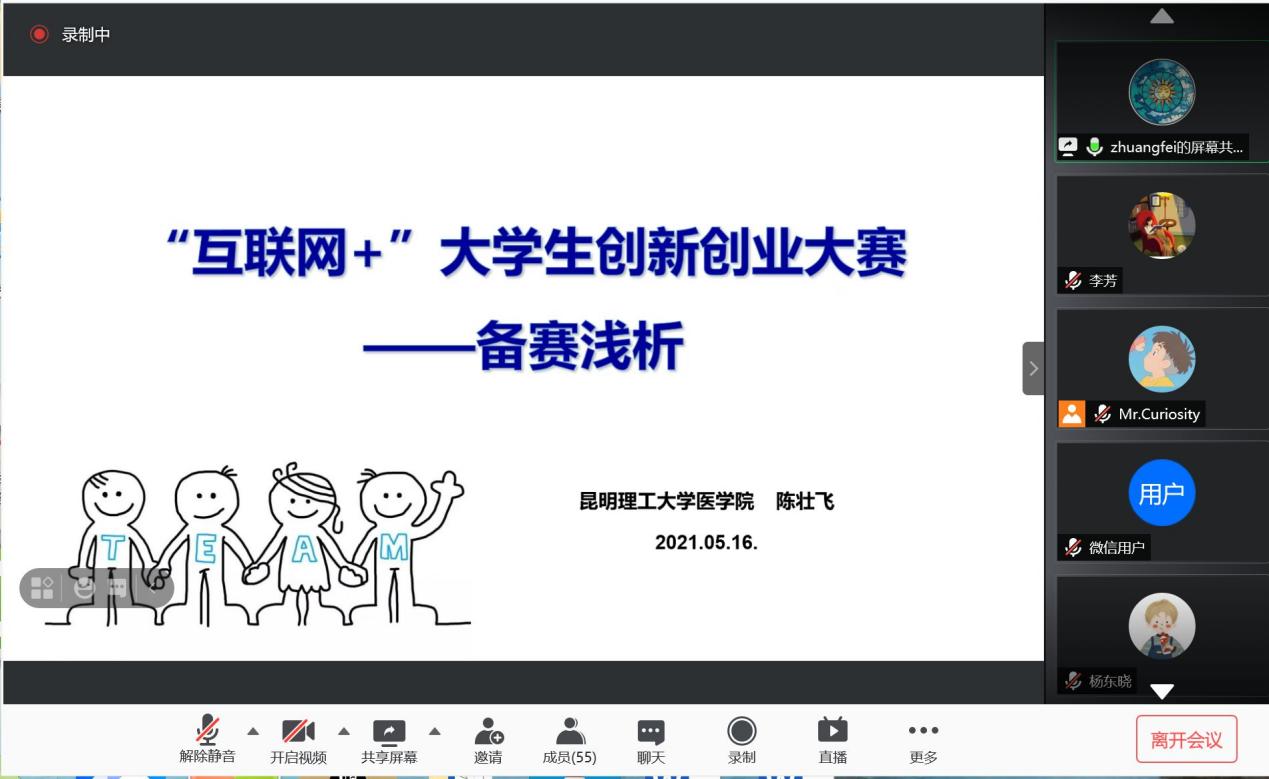
Task: Click slide subtitle ——备赛浅析
Action: (523, 348)
